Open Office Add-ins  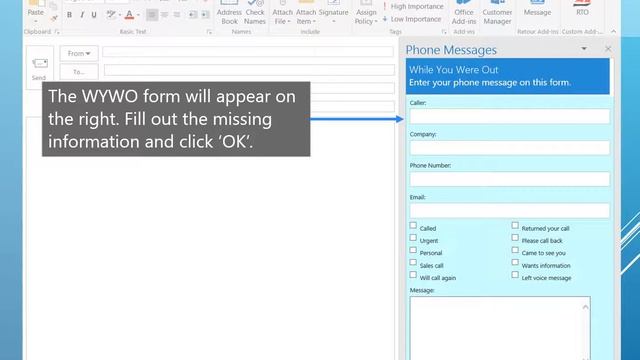[464, 12]
